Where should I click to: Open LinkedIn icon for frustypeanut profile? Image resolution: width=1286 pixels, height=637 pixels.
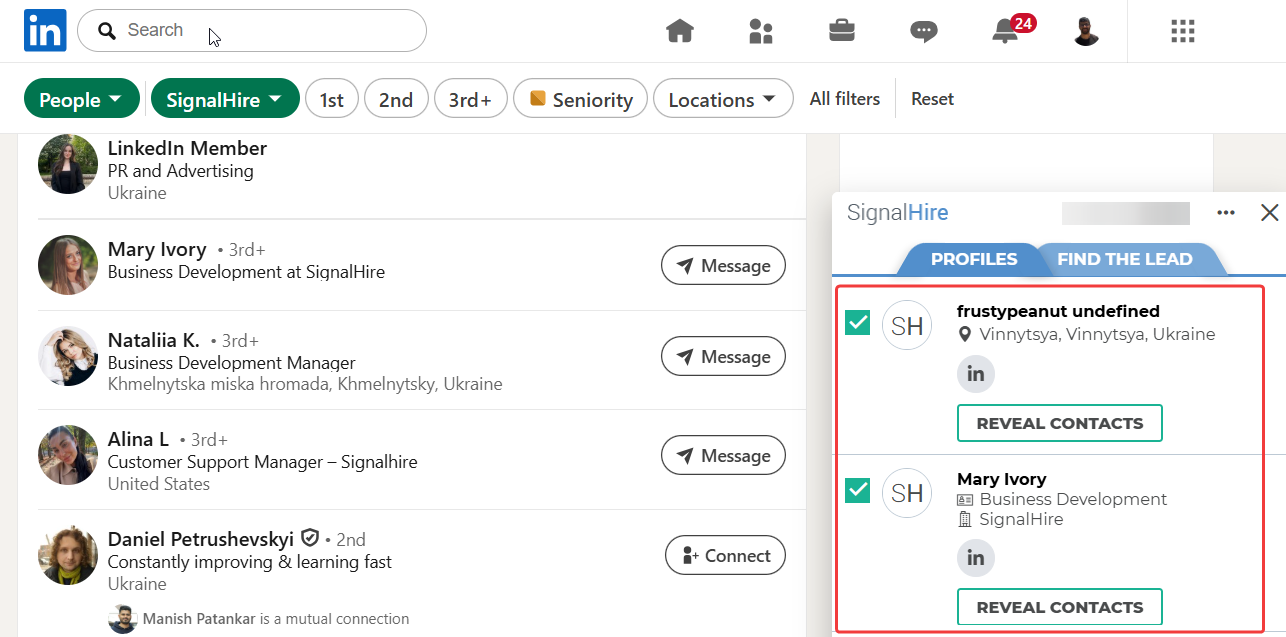click(976, 375)
